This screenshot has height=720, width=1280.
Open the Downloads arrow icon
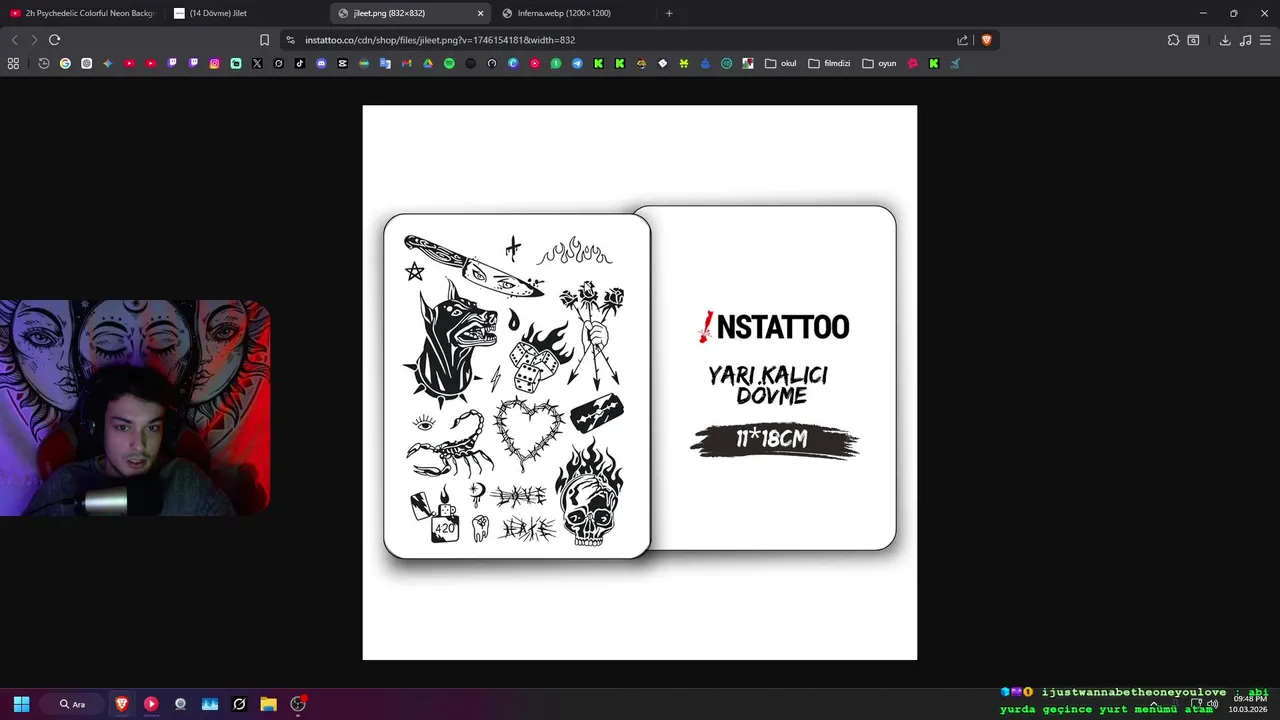(x=1225, y=40)
